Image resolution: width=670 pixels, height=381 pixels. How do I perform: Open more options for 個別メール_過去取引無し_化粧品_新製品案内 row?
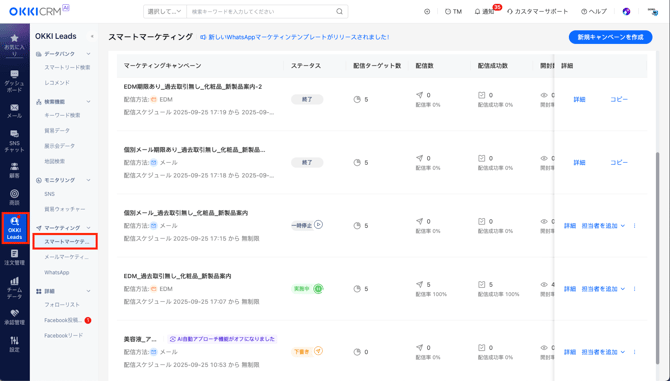coord(635,226)
